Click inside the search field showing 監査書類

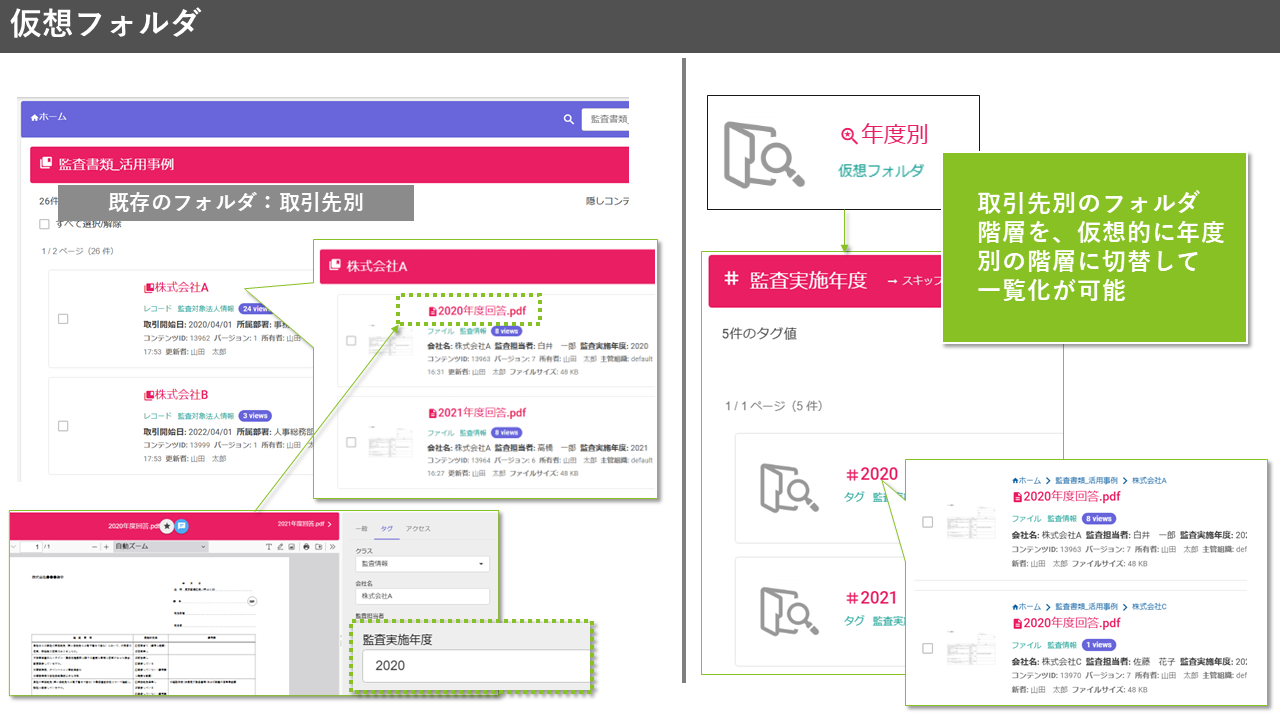(x=605, y=119)
